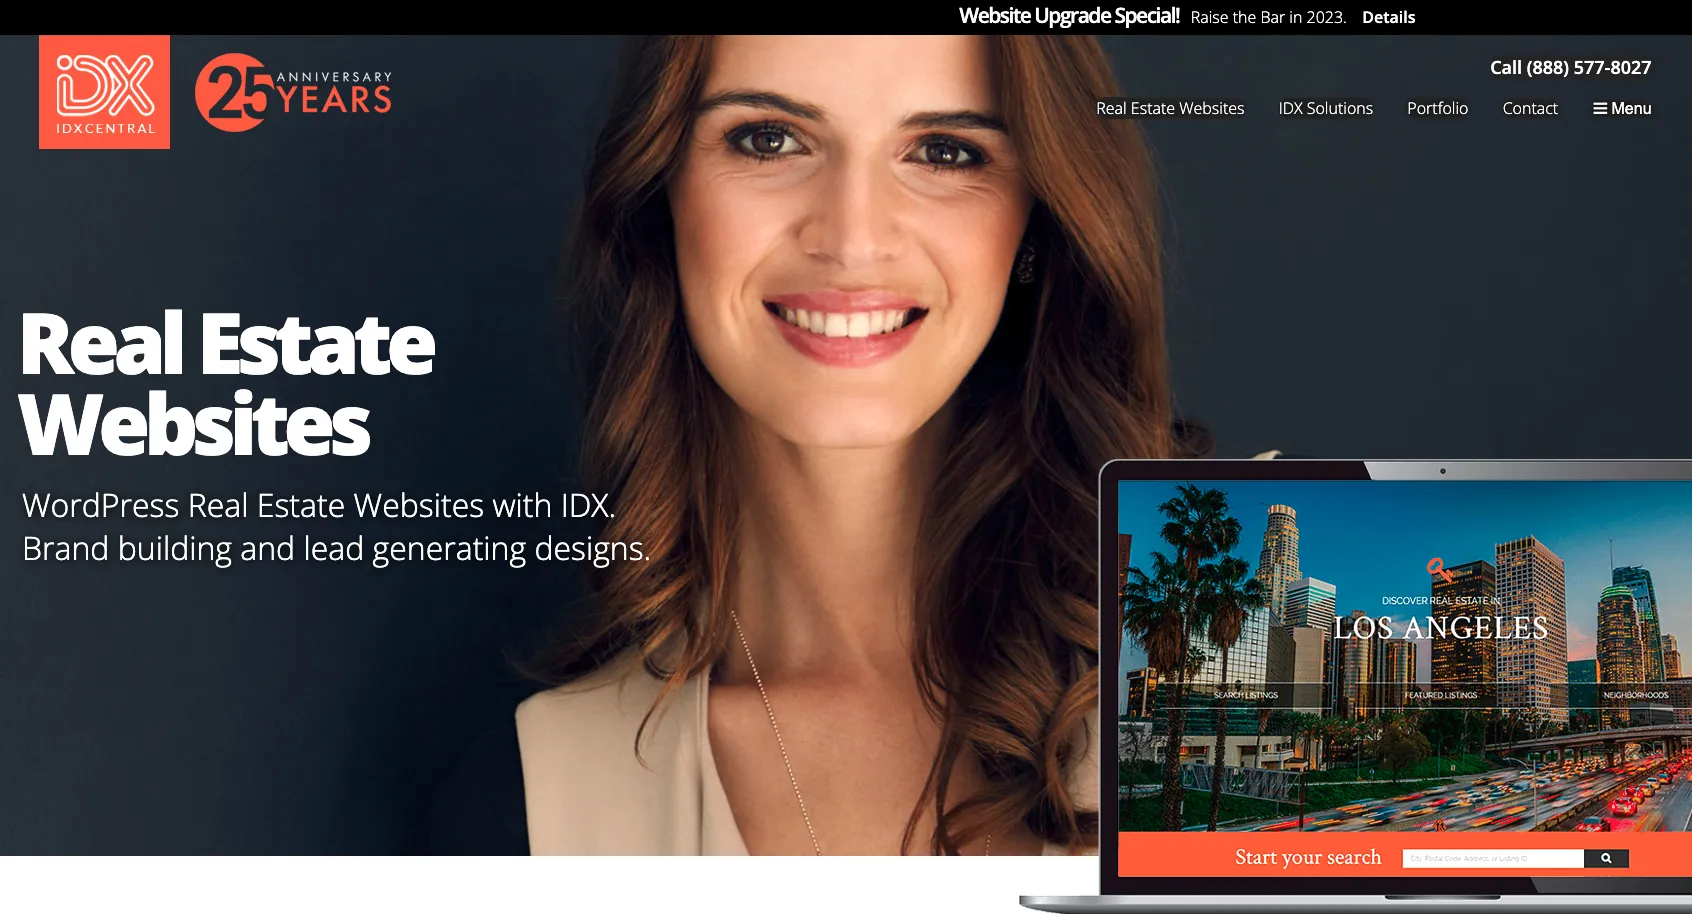
Task: Click the orange key logo in laptop preview
Action: pyautogui.click(x=1440, y=569)
